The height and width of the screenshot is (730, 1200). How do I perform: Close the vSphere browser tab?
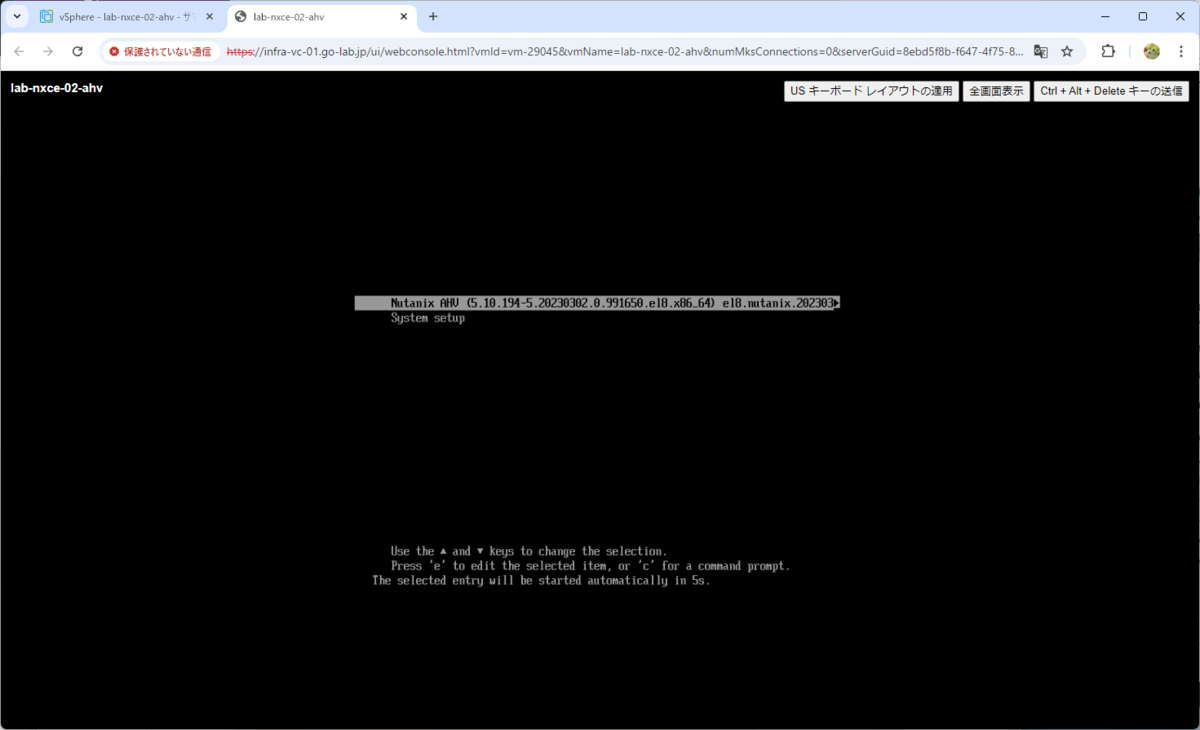tap(209, 17)
